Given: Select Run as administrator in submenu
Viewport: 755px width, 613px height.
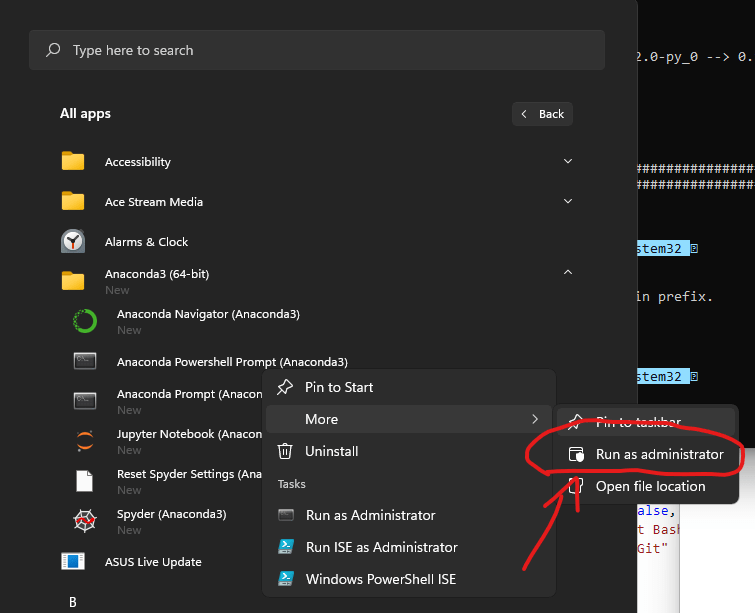Looking at the screenshot, I should [659, 454].
